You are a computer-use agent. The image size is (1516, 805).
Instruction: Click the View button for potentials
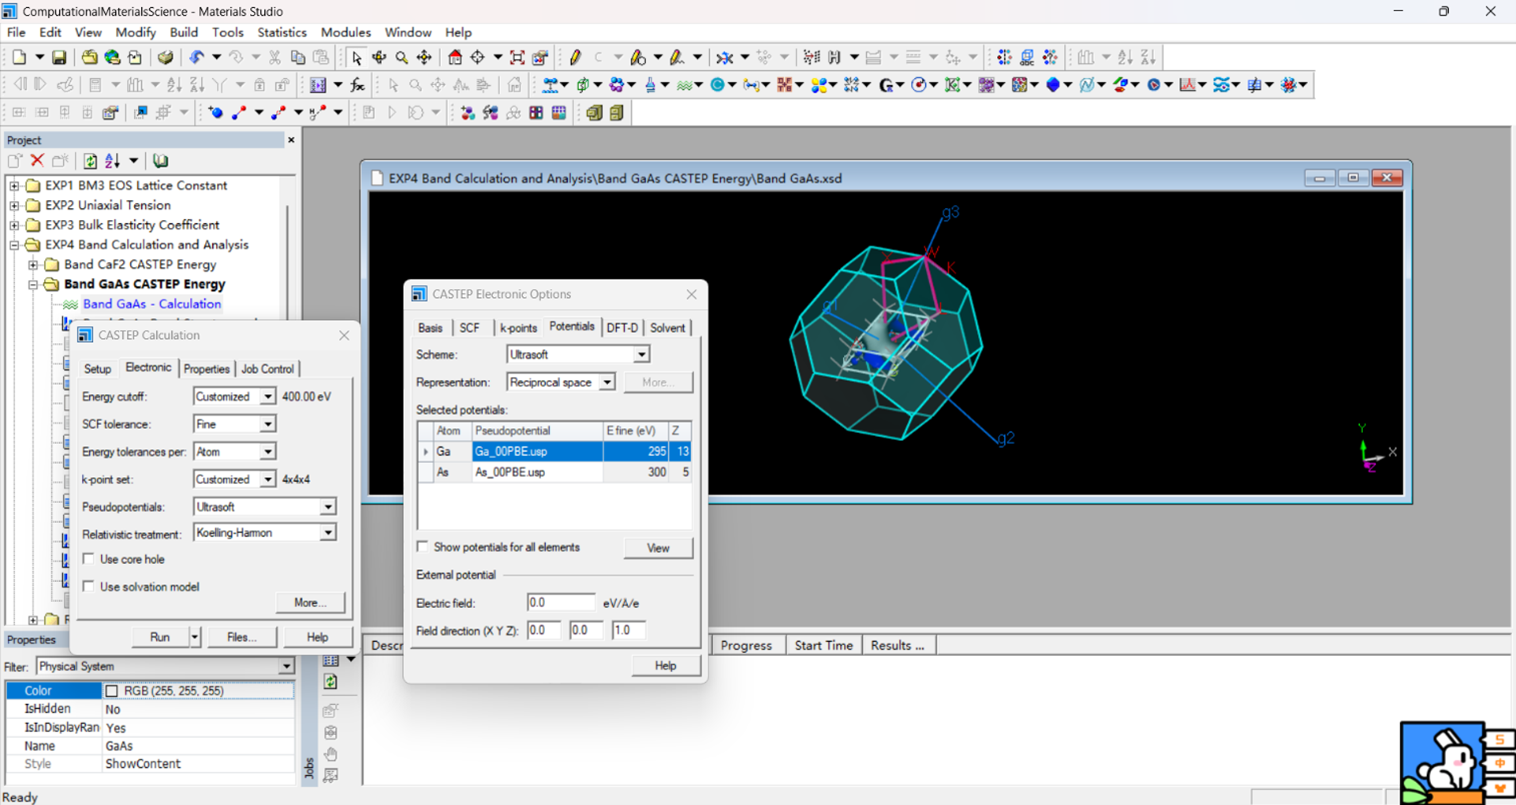pyautogui.click(x=658, y=548)
